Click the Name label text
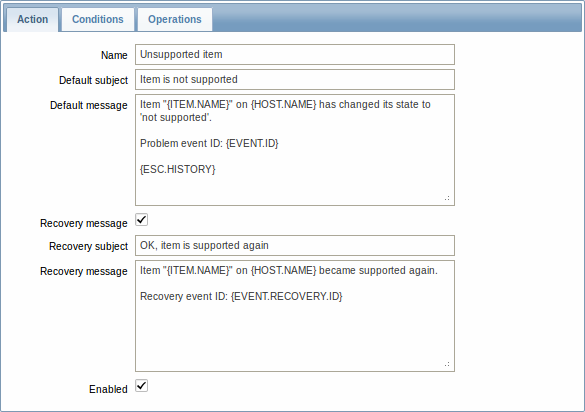 point(114,55)
